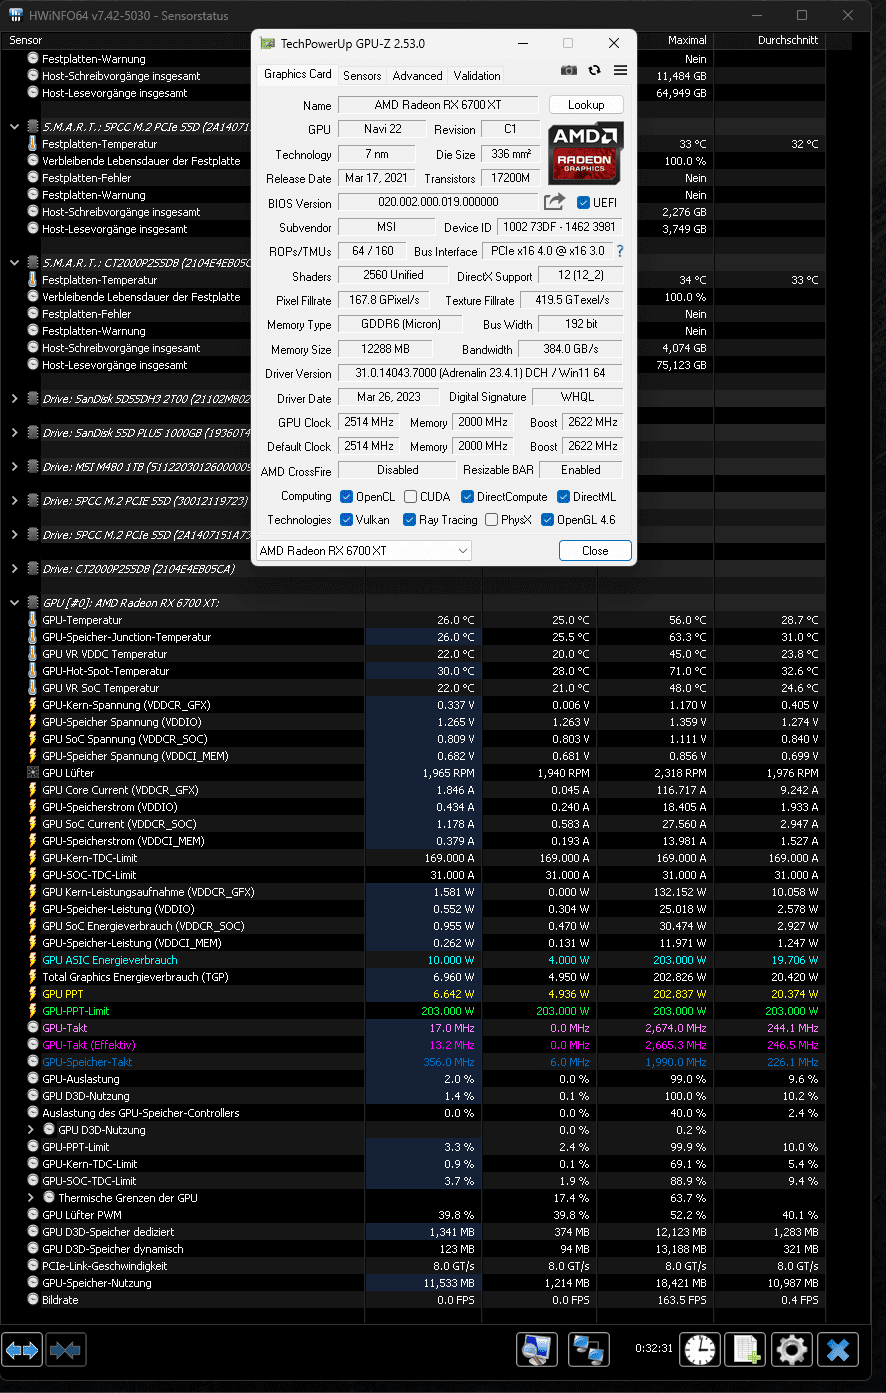The height and width of the screenshot is (1393, 886).
Task: Click the HWiNFO64 title bar app icon
Action: point(16,16)
